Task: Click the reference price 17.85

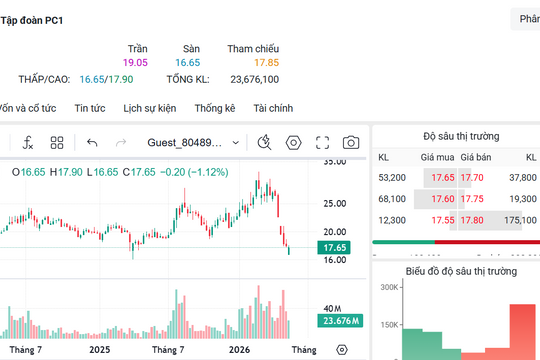Action: pos(267,63)
